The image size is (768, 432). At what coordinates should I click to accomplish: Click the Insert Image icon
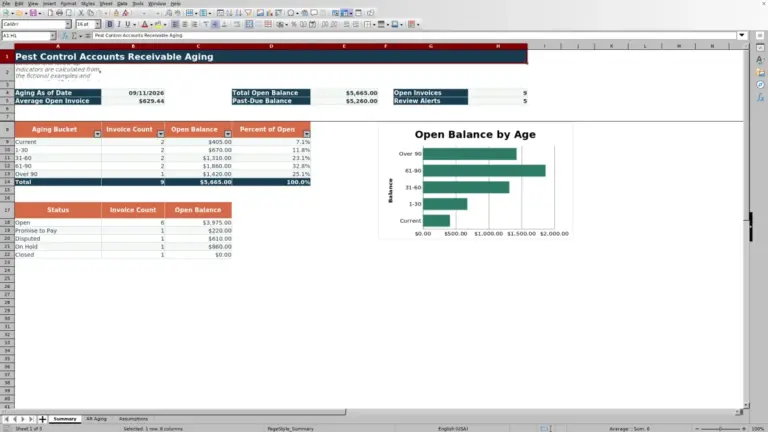click(260, 13)
